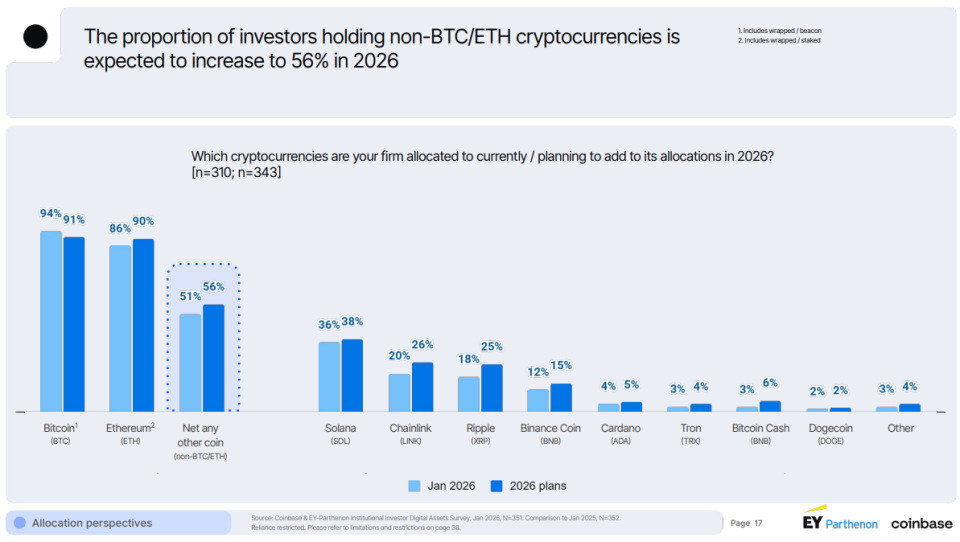
Task: Select the Ethereum 2026 plans bar at 90%
Action: [143, 325]
